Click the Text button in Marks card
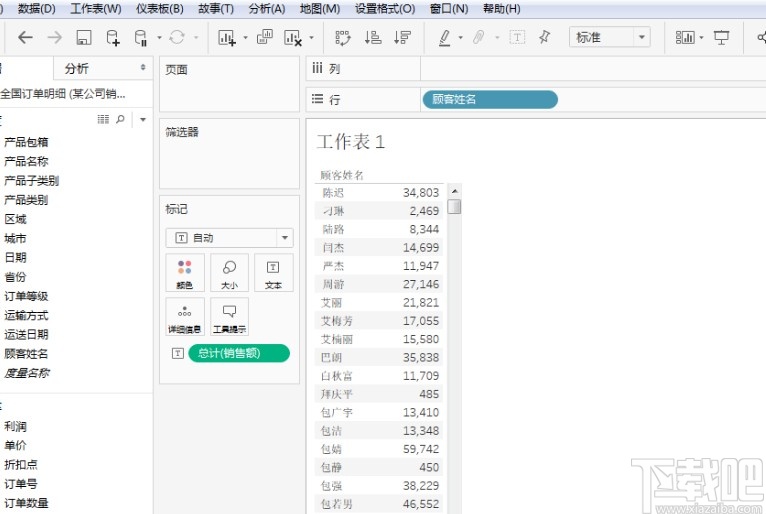The width and height of the screenshot is (766, 514). 273,273
